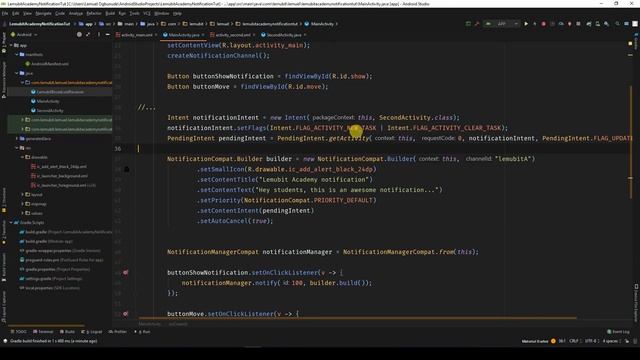Open the Refactor menu

coord(93,13)
